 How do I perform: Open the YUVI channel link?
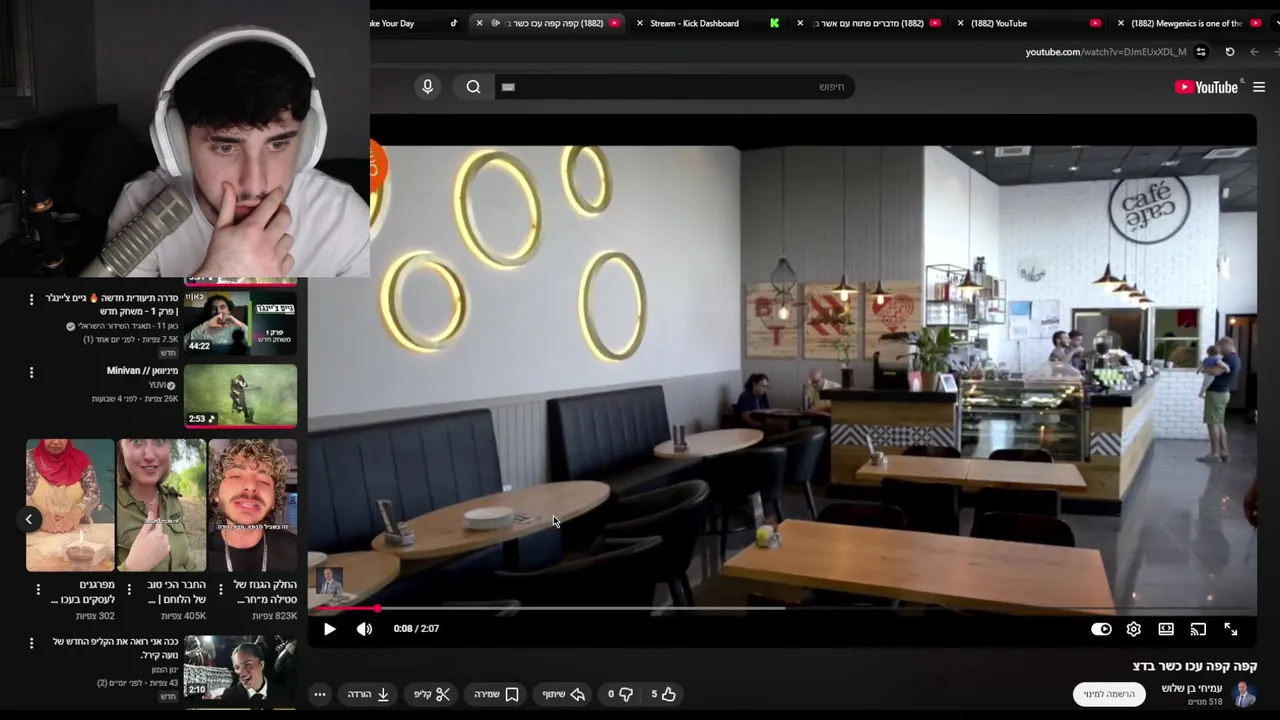click(x=158, y=385)
